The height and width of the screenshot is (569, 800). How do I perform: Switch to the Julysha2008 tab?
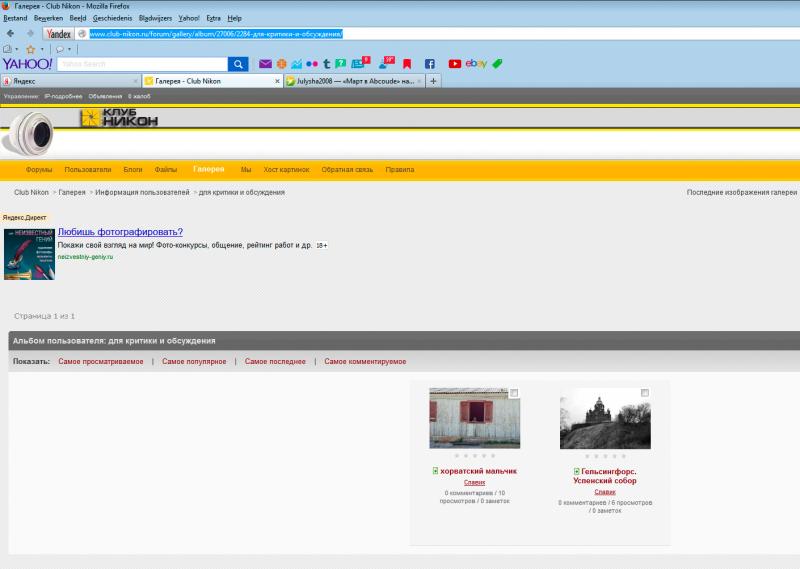coord(355,81)
